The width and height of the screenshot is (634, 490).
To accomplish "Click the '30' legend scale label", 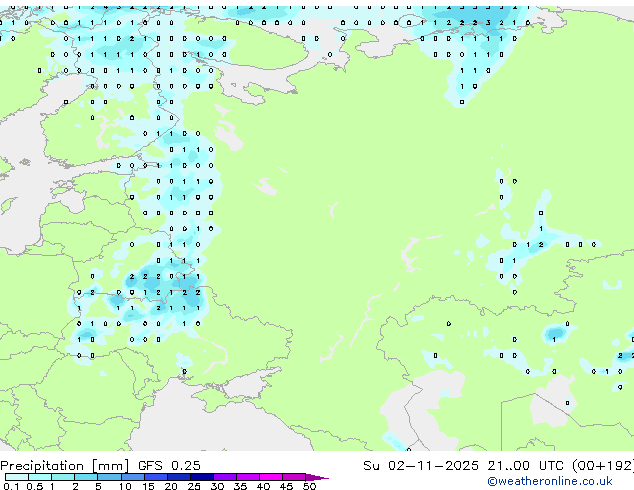I will [218, 486].
